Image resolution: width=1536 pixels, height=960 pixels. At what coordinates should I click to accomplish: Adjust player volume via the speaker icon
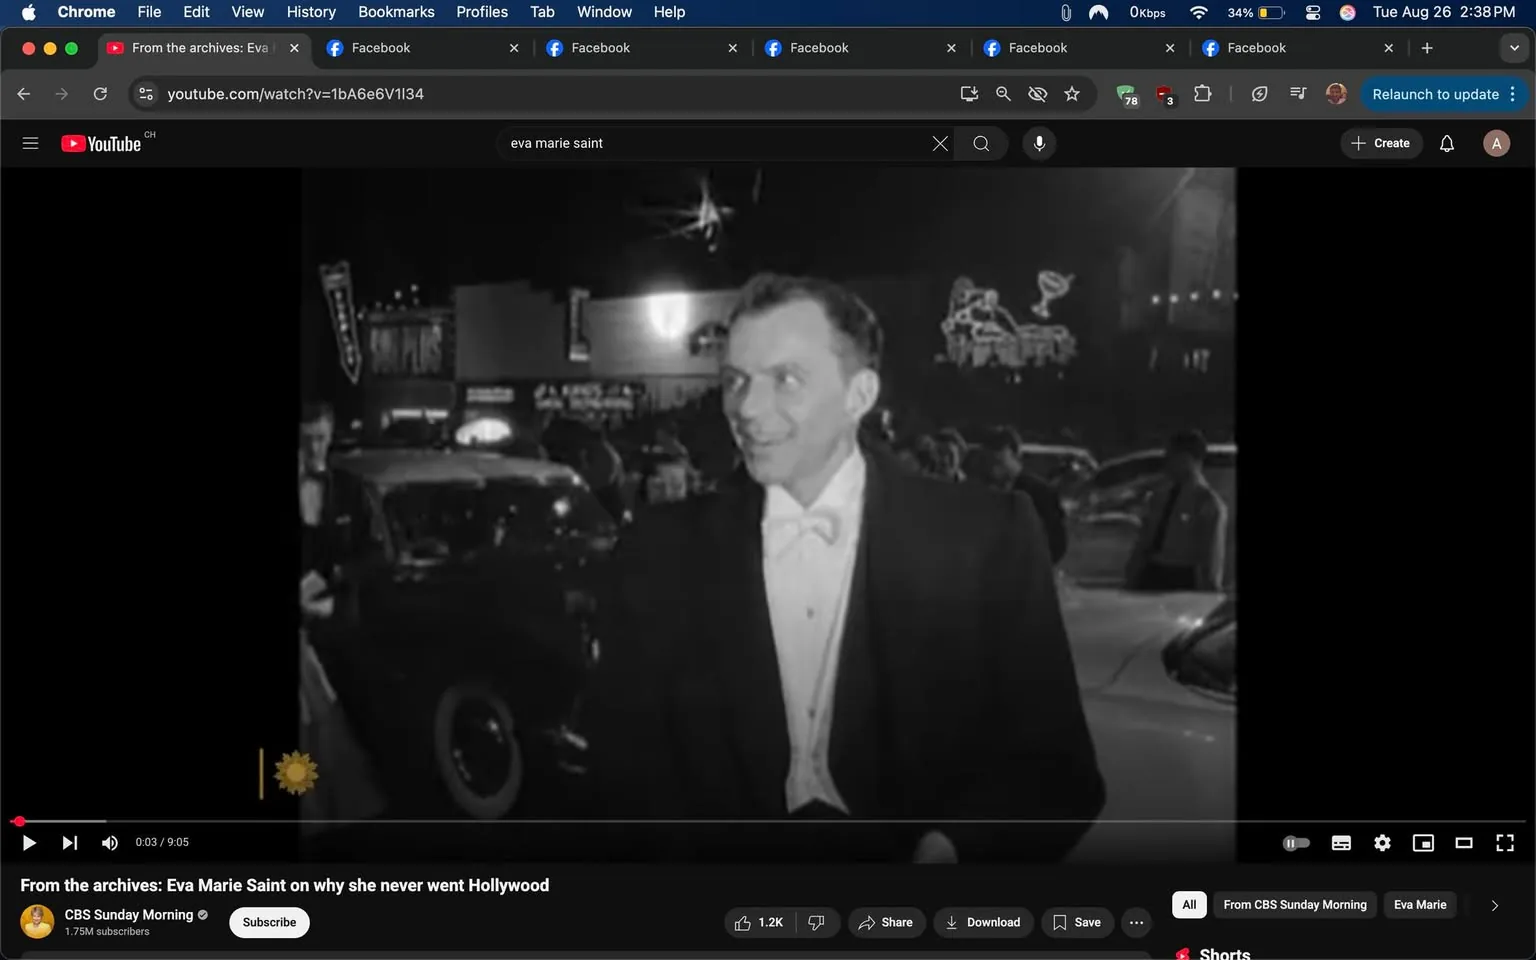coord(110,842)
